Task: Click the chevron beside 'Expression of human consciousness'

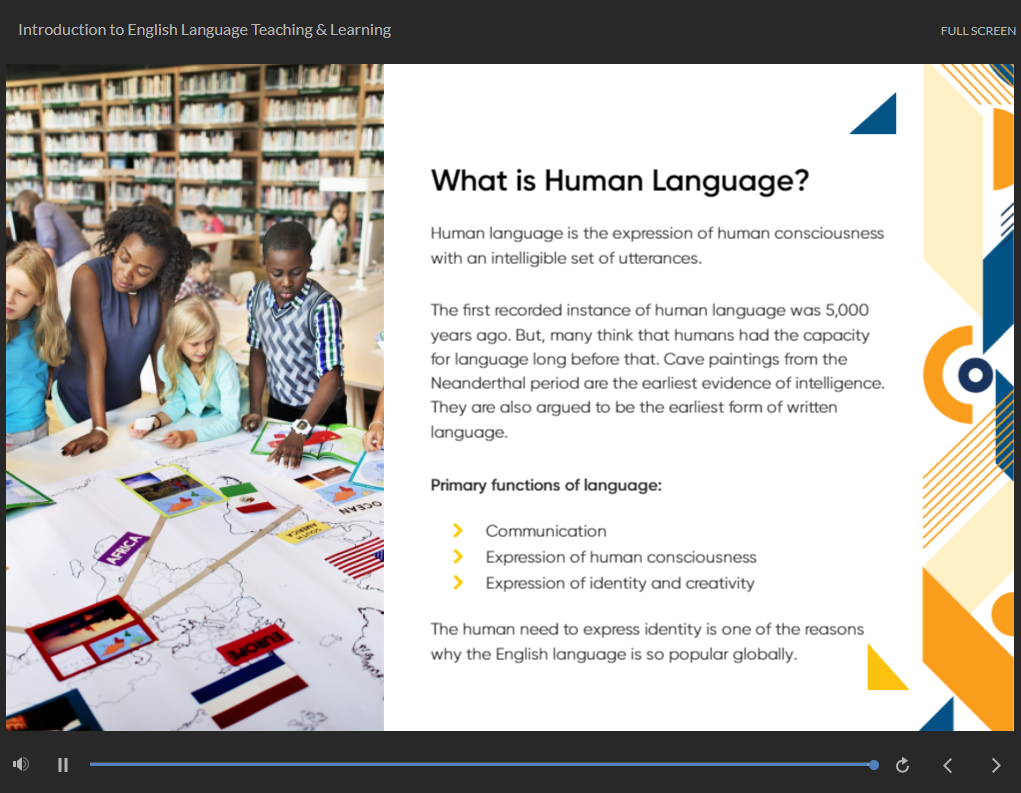Action: point(458,557)
